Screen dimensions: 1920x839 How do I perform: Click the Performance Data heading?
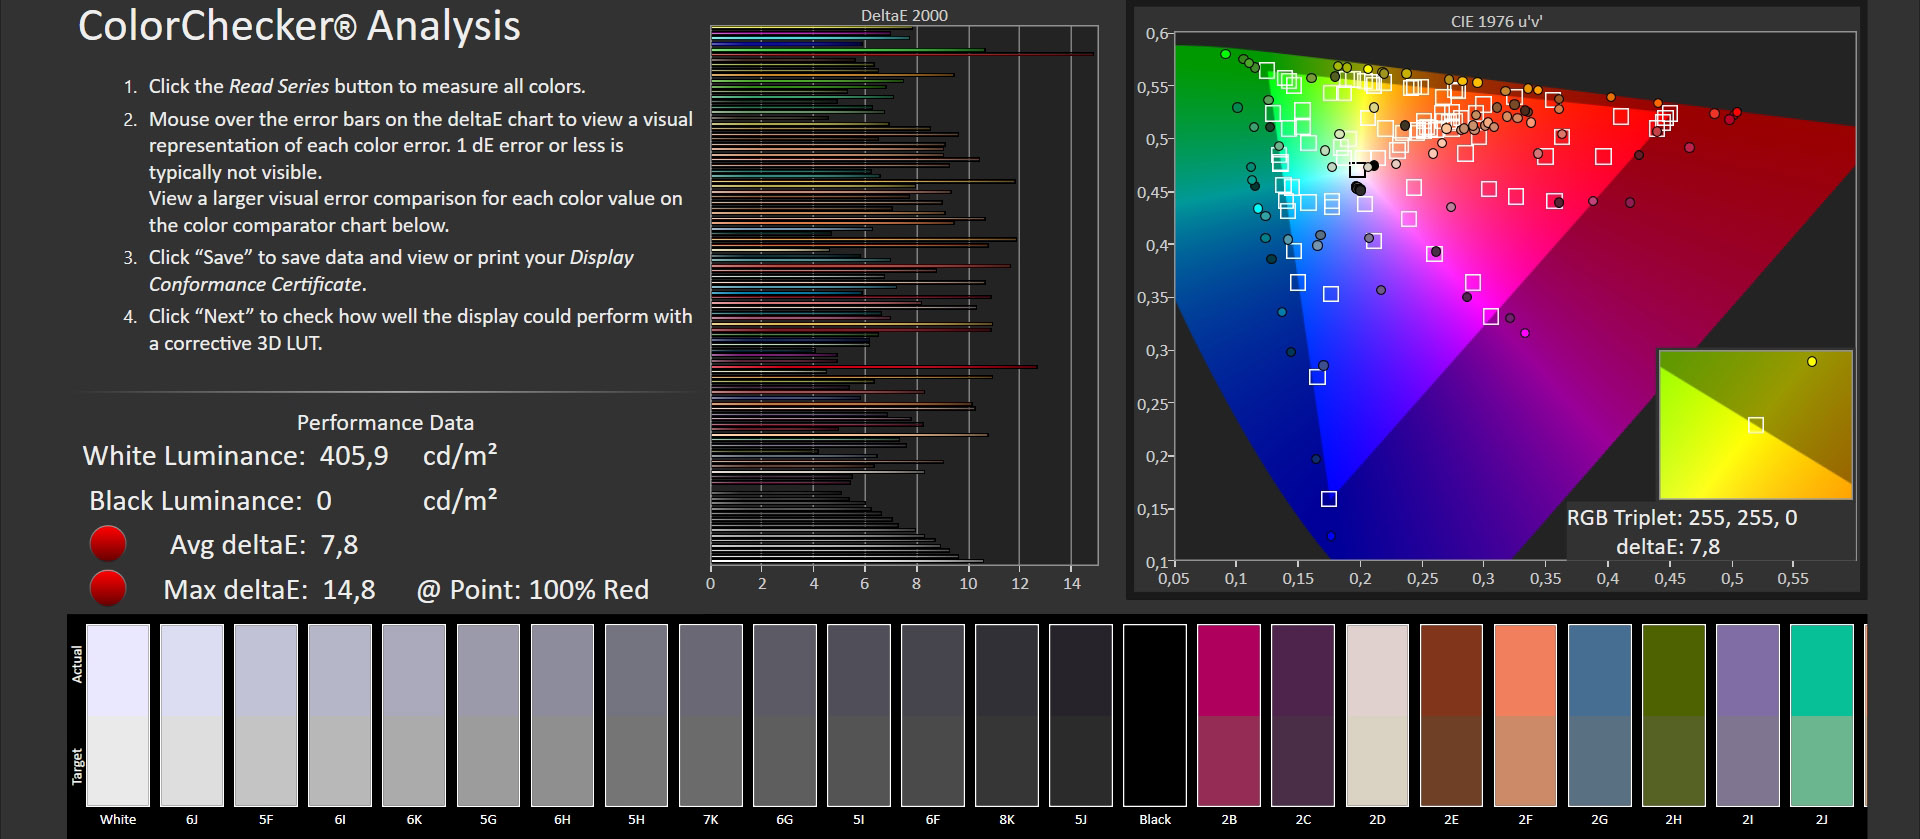tap(385, 423)
